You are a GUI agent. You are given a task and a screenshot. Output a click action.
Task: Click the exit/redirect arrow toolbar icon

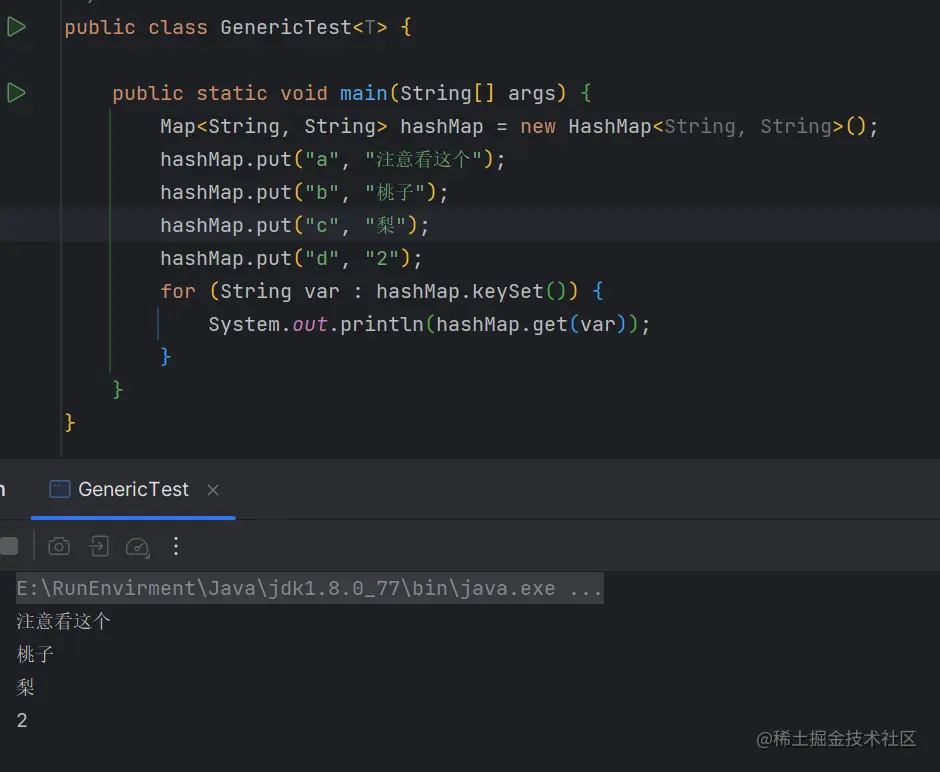click(99, 546)
